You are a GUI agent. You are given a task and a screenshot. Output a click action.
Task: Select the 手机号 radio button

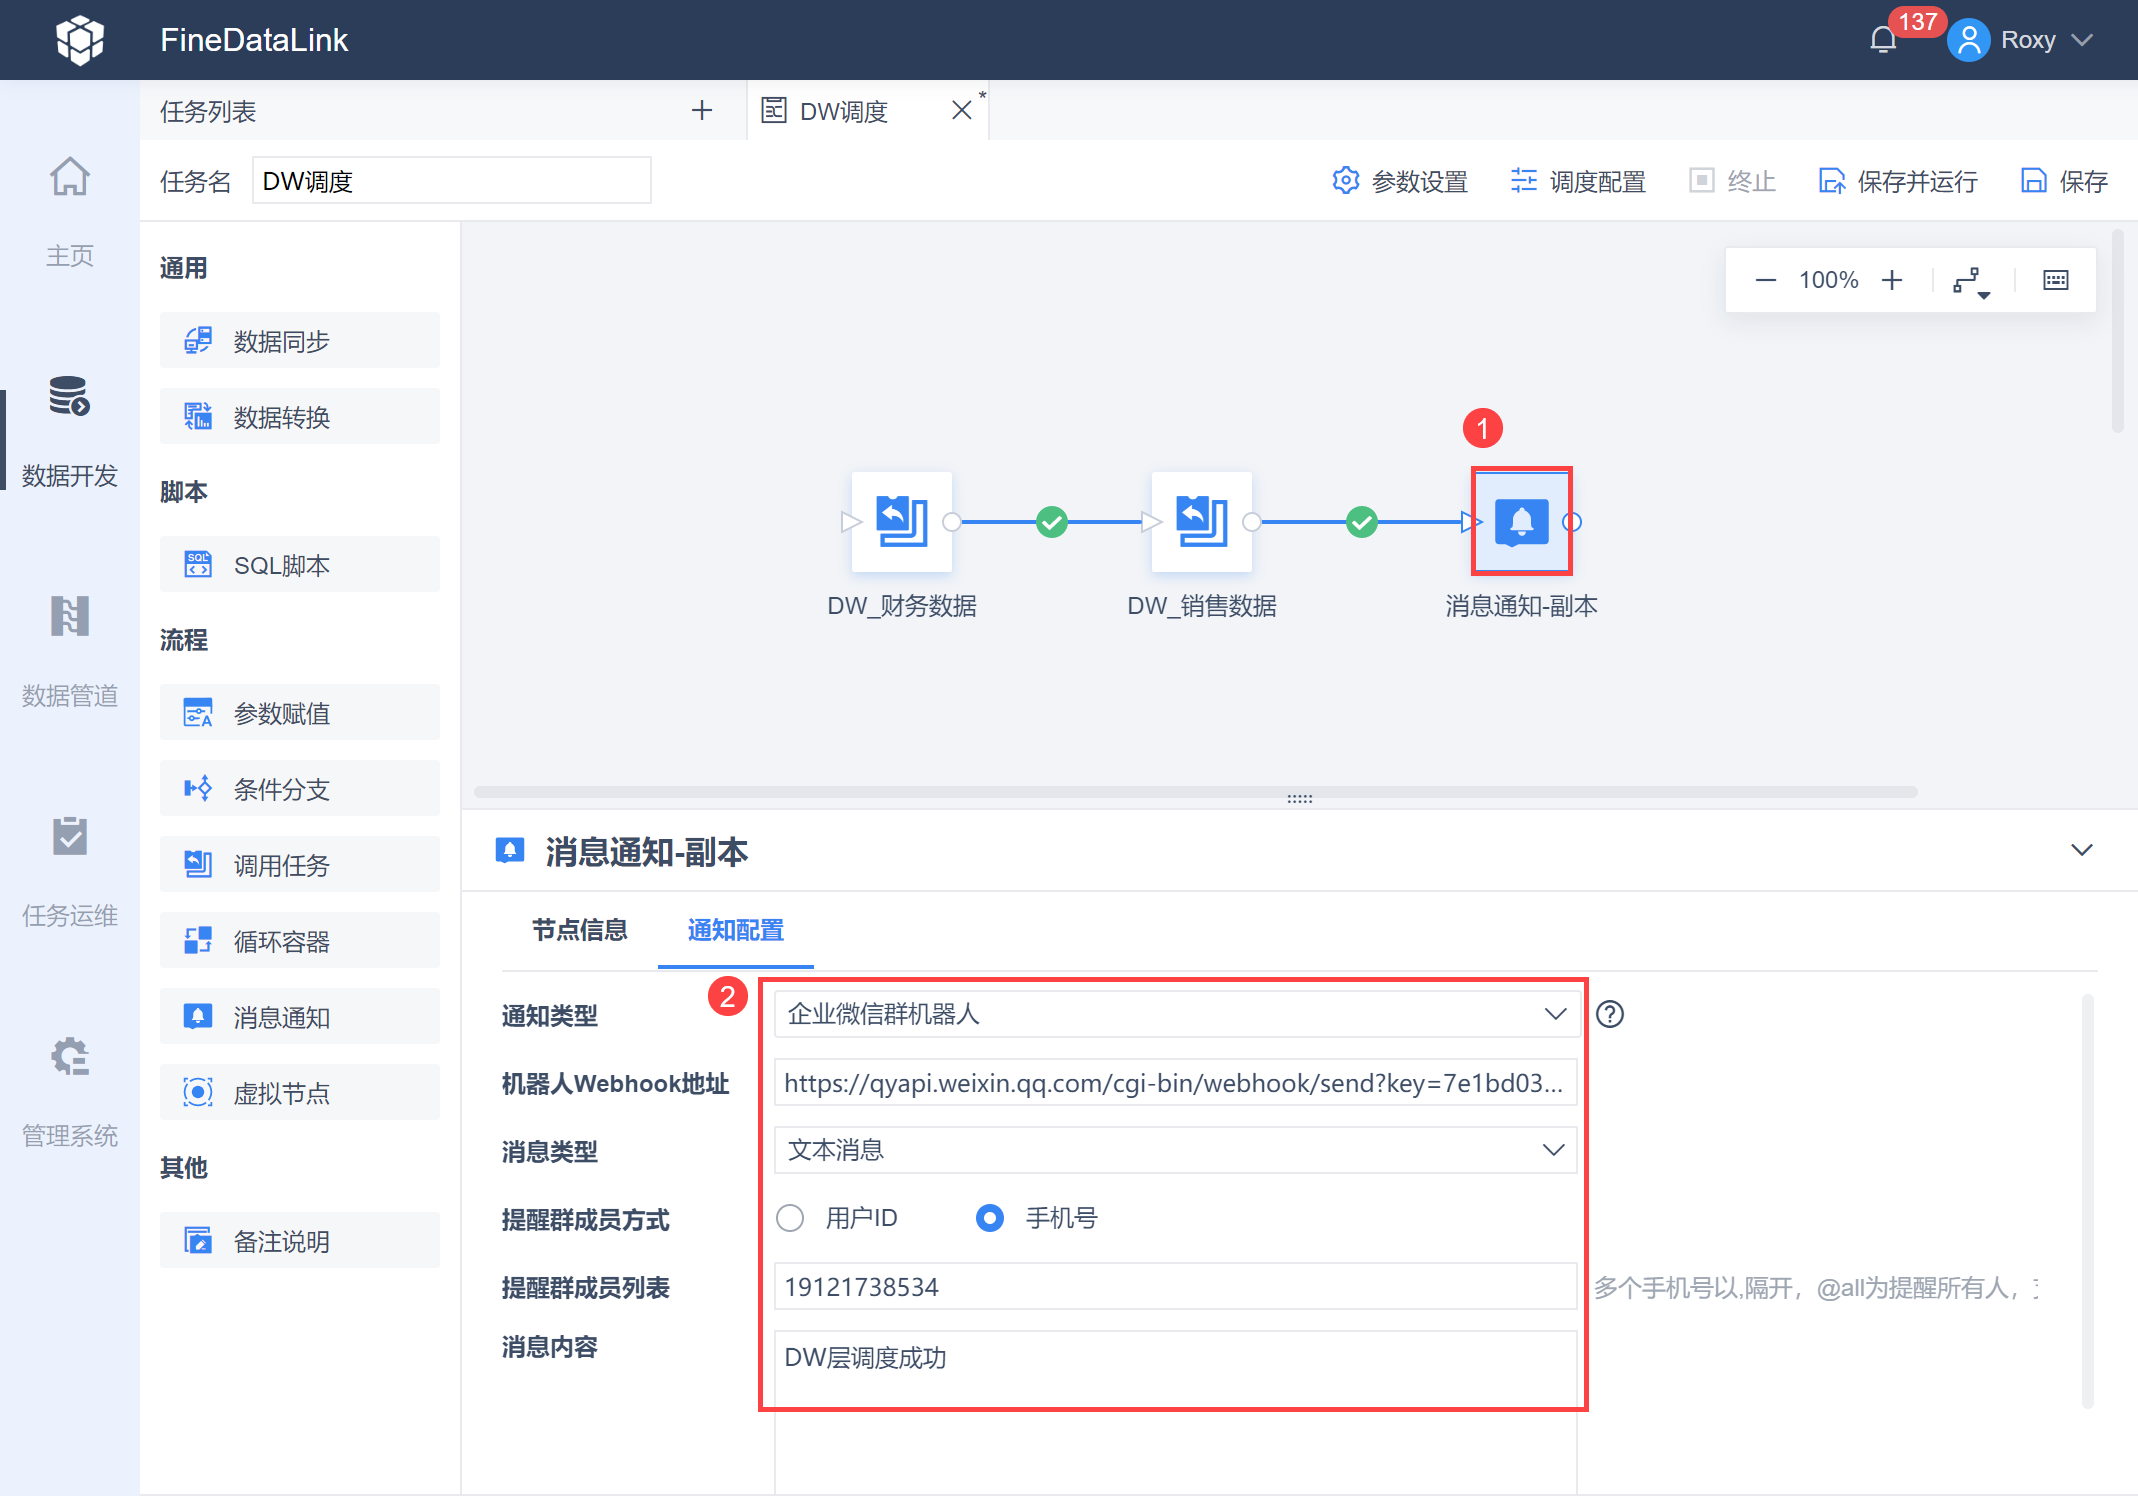(x=990, y=1218)
